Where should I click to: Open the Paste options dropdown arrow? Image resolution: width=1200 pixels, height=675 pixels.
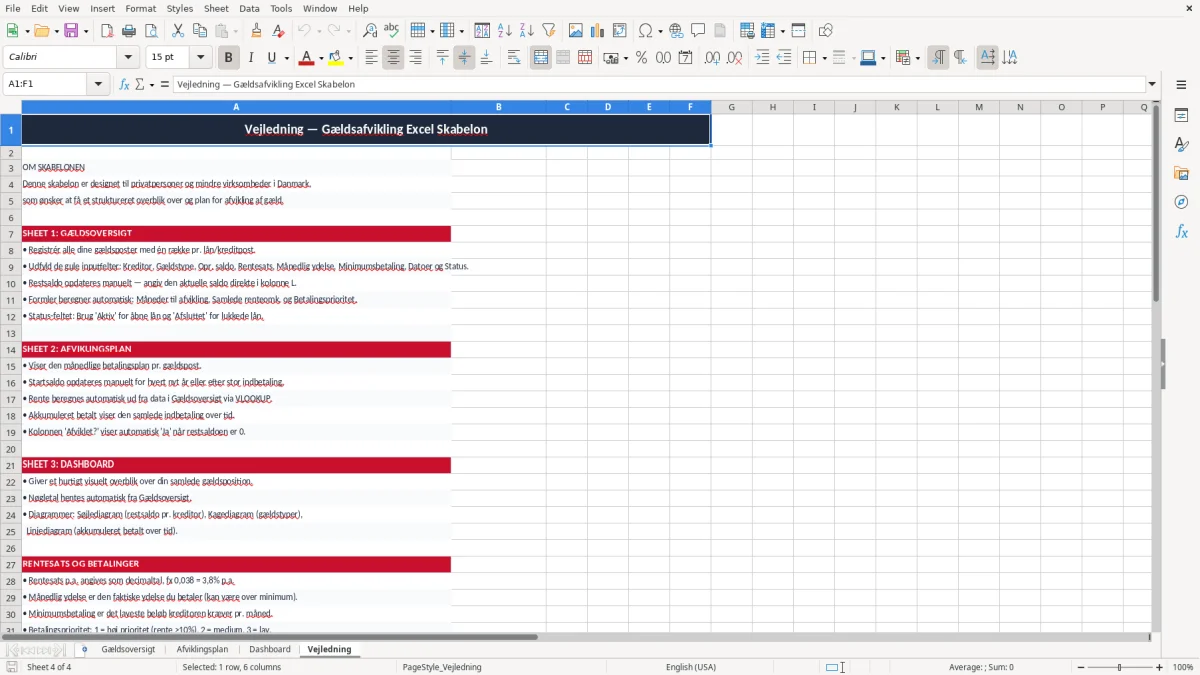[x=235, y=31]
